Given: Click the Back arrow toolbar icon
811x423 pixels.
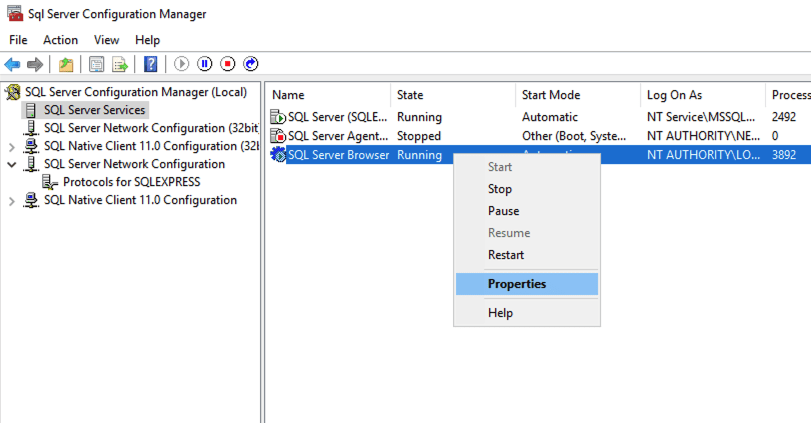Looking at the screenshot, I should point(12,64).
